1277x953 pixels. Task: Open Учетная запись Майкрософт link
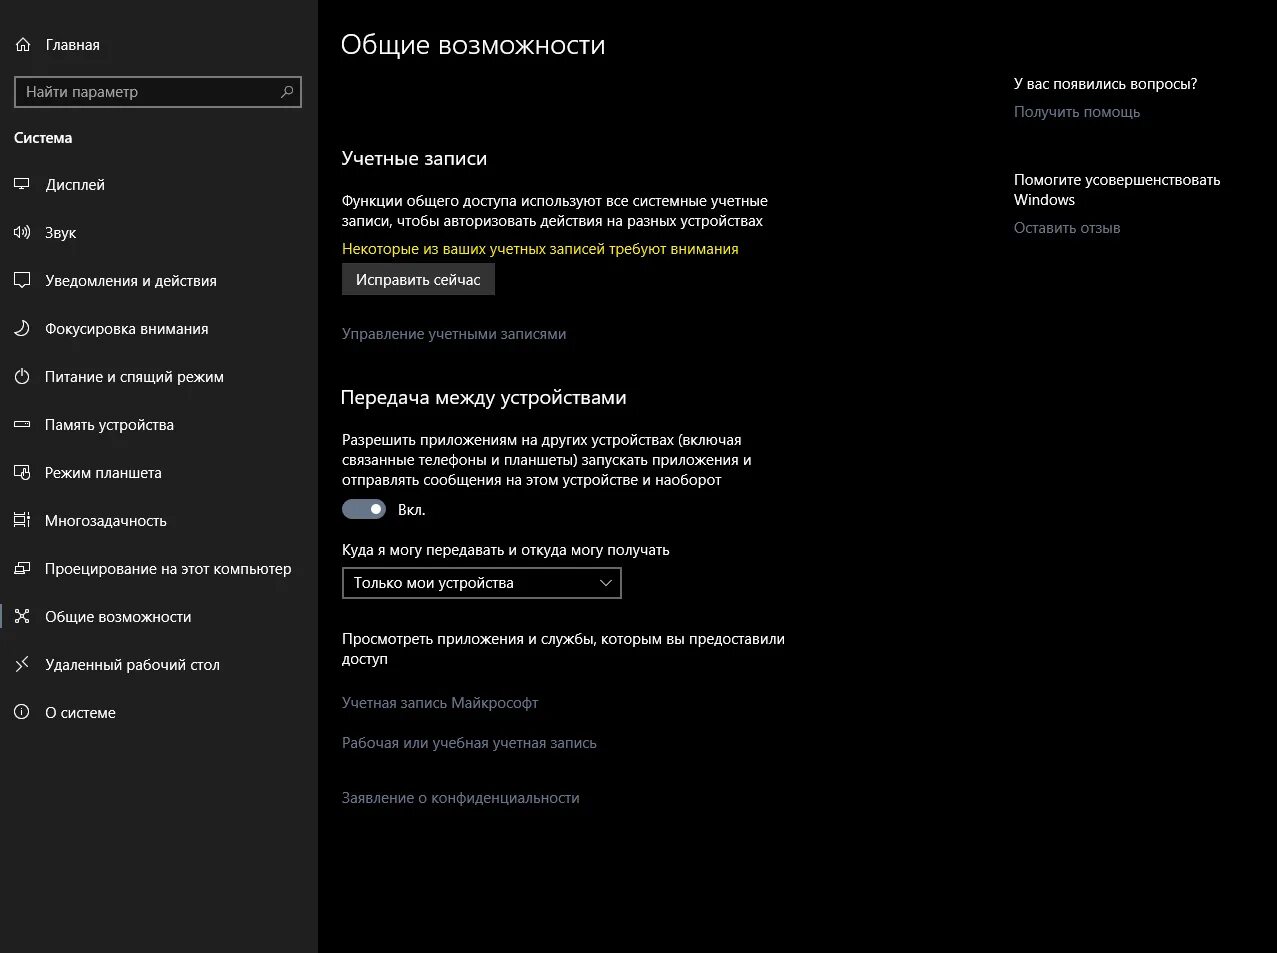[x=440, y=703]
